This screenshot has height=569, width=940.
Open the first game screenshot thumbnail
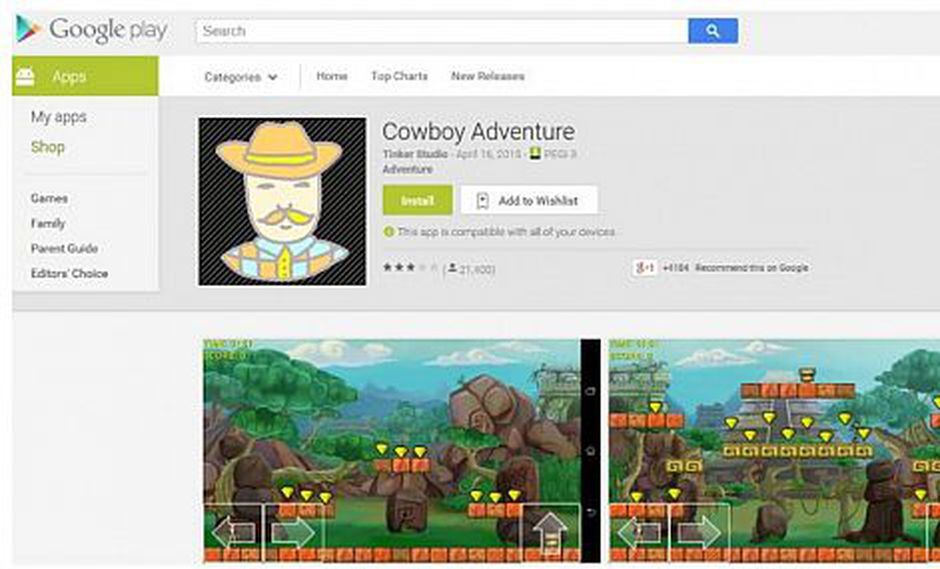(402, 451)
